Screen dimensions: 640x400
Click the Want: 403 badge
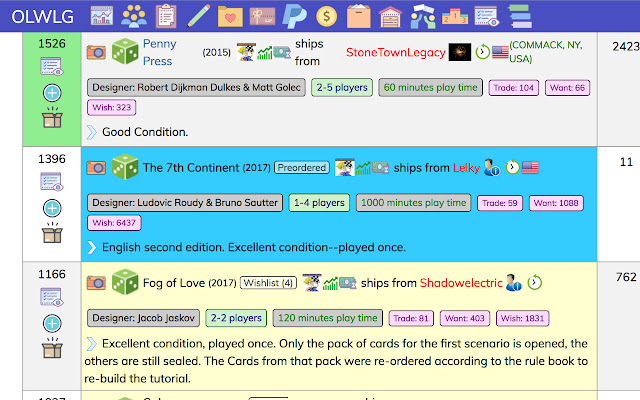464,318
